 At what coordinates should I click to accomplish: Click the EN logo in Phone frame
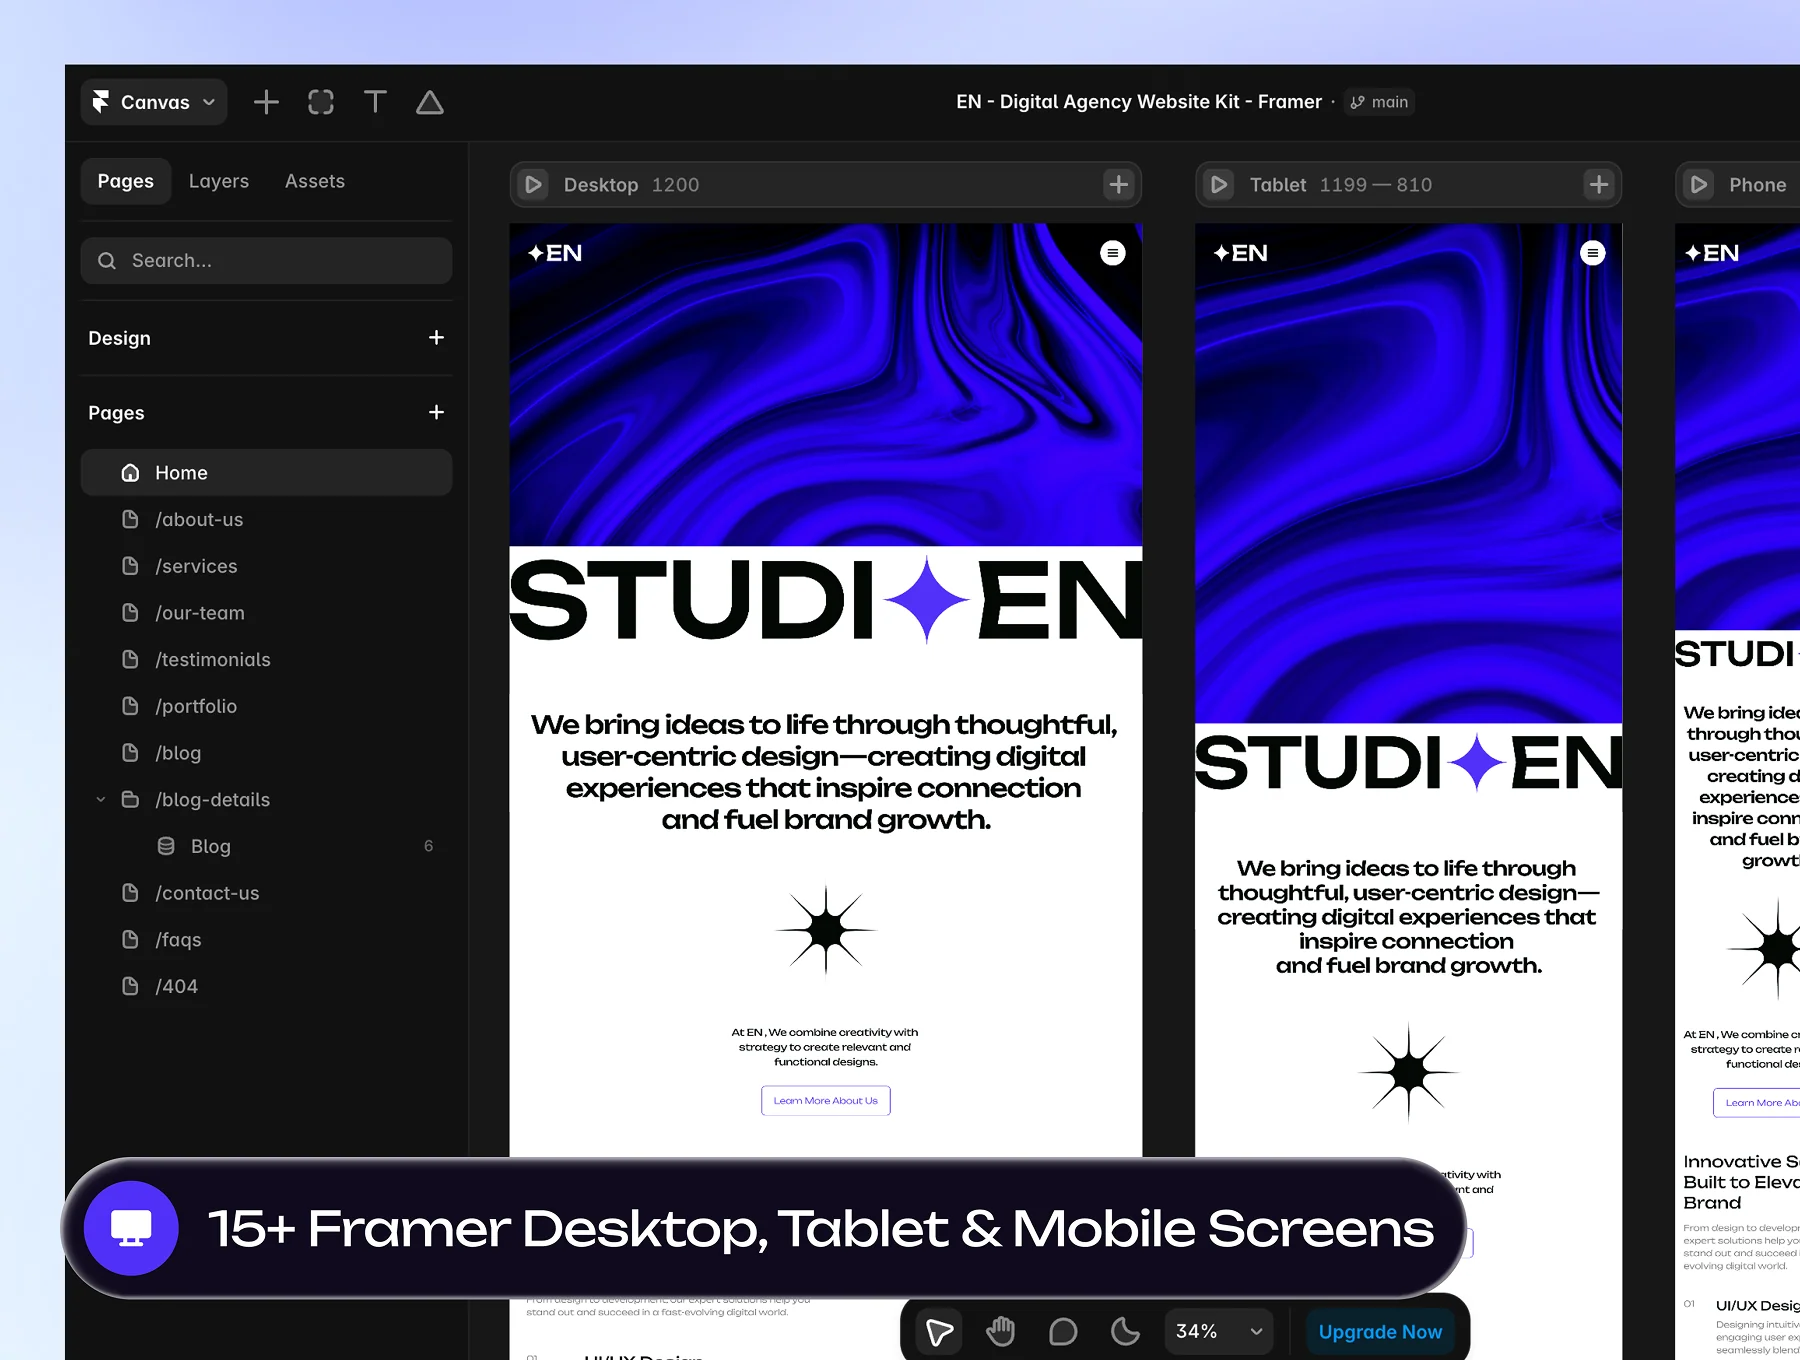tap(1712, 253)
